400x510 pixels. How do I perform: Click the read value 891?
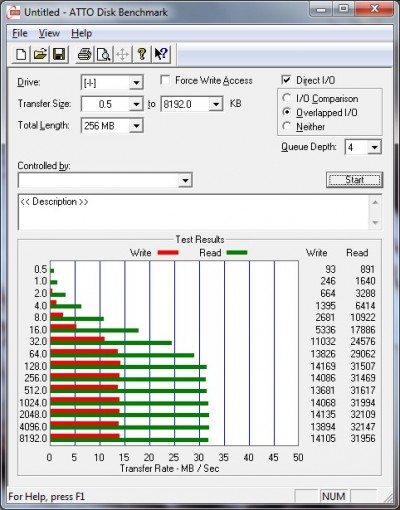367,269
